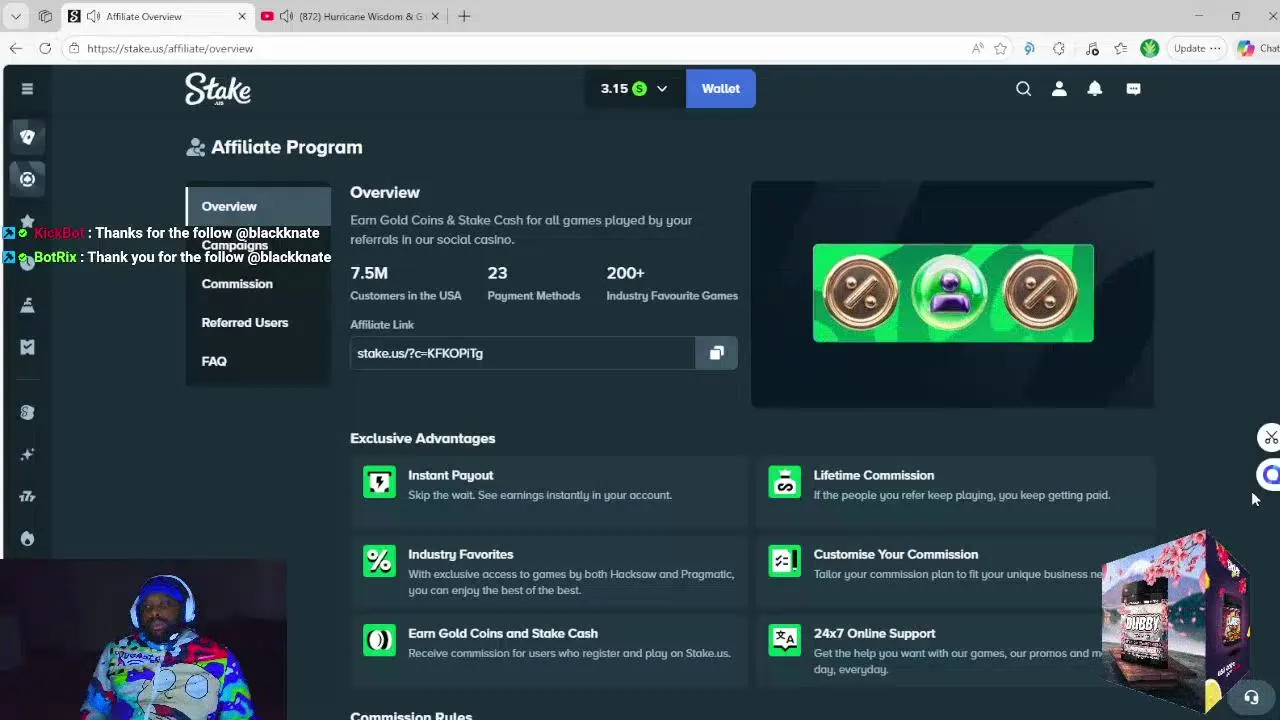The height and width of the screenshot is (720, 1280).
Task: Open the flame hot games sidebar icon
Action: pos(27,538)
